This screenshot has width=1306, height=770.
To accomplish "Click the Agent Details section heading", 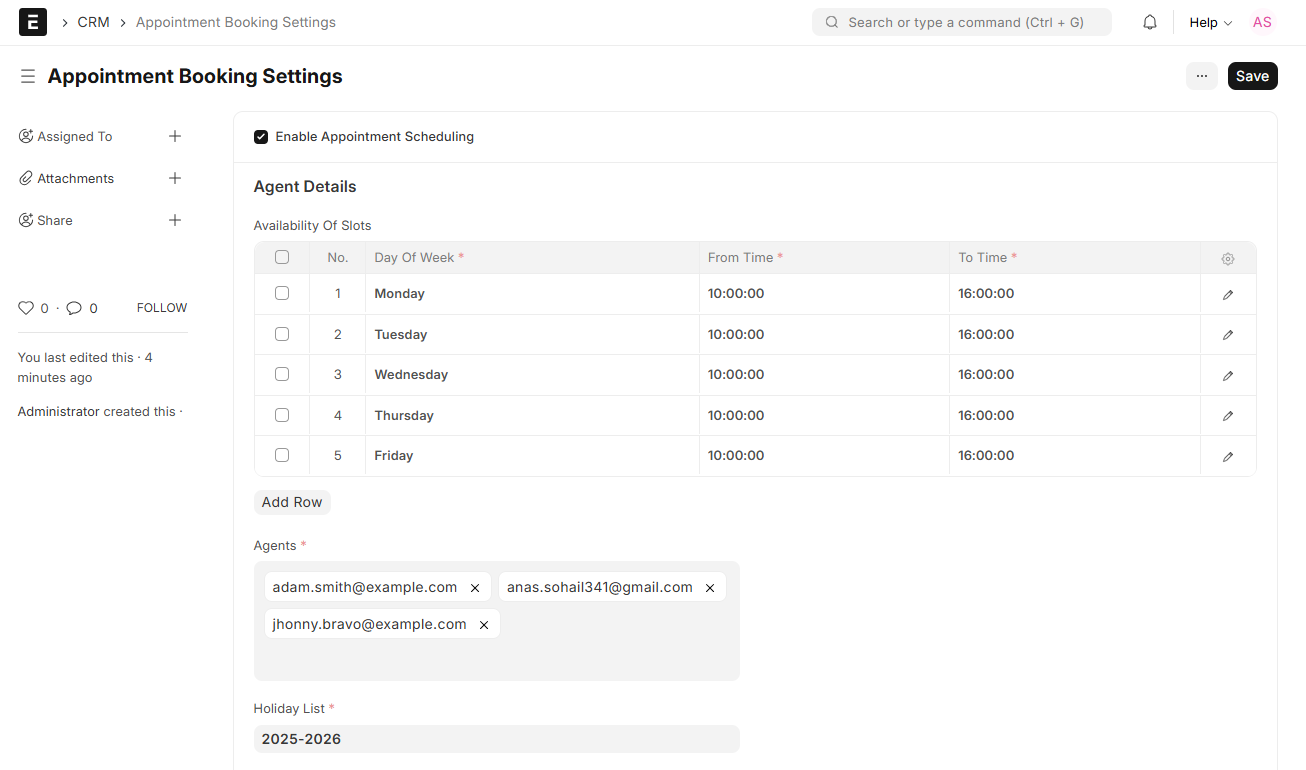I will (305, 187).
